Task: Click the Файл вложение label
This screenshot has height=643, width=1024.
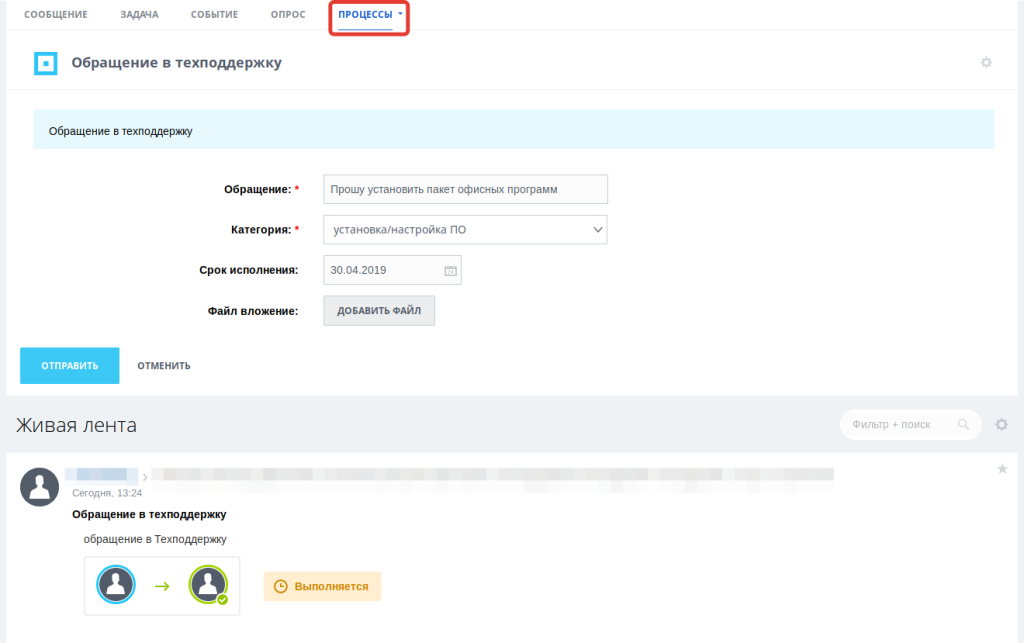Action: pyautogui.click(x=253, y=311)
